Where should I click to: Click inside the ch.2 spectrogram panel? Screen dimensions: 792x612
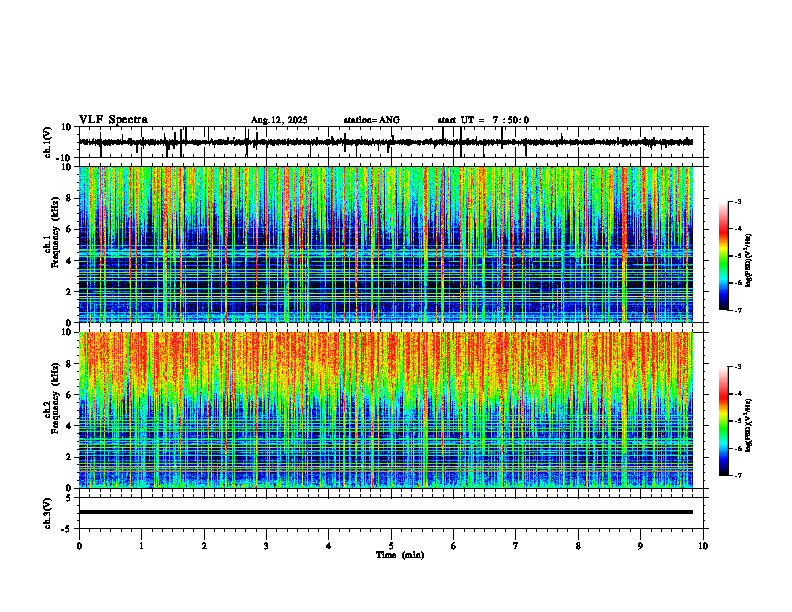(386, 410)
